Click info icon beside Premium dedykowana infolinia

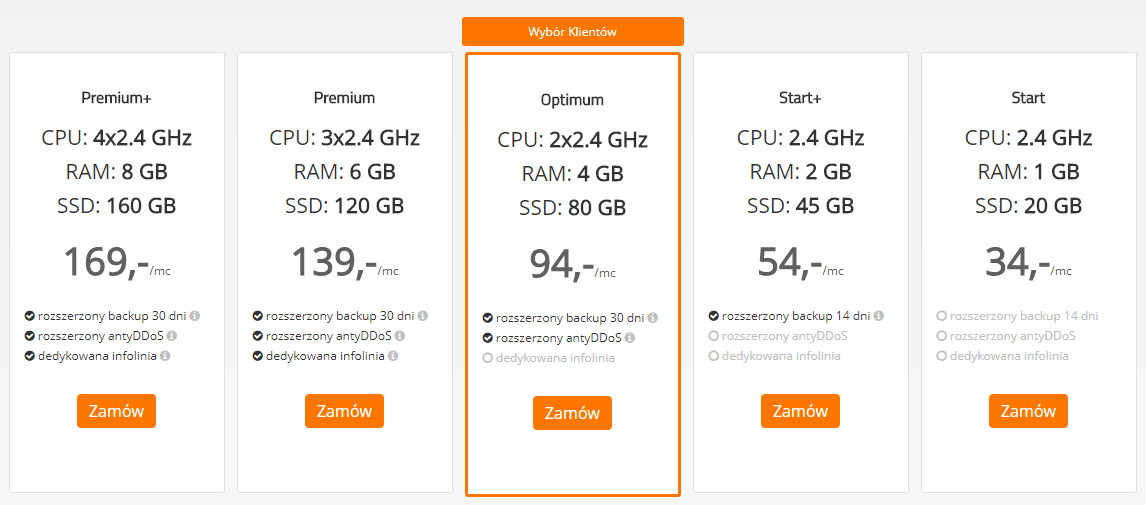click(393, 356)
